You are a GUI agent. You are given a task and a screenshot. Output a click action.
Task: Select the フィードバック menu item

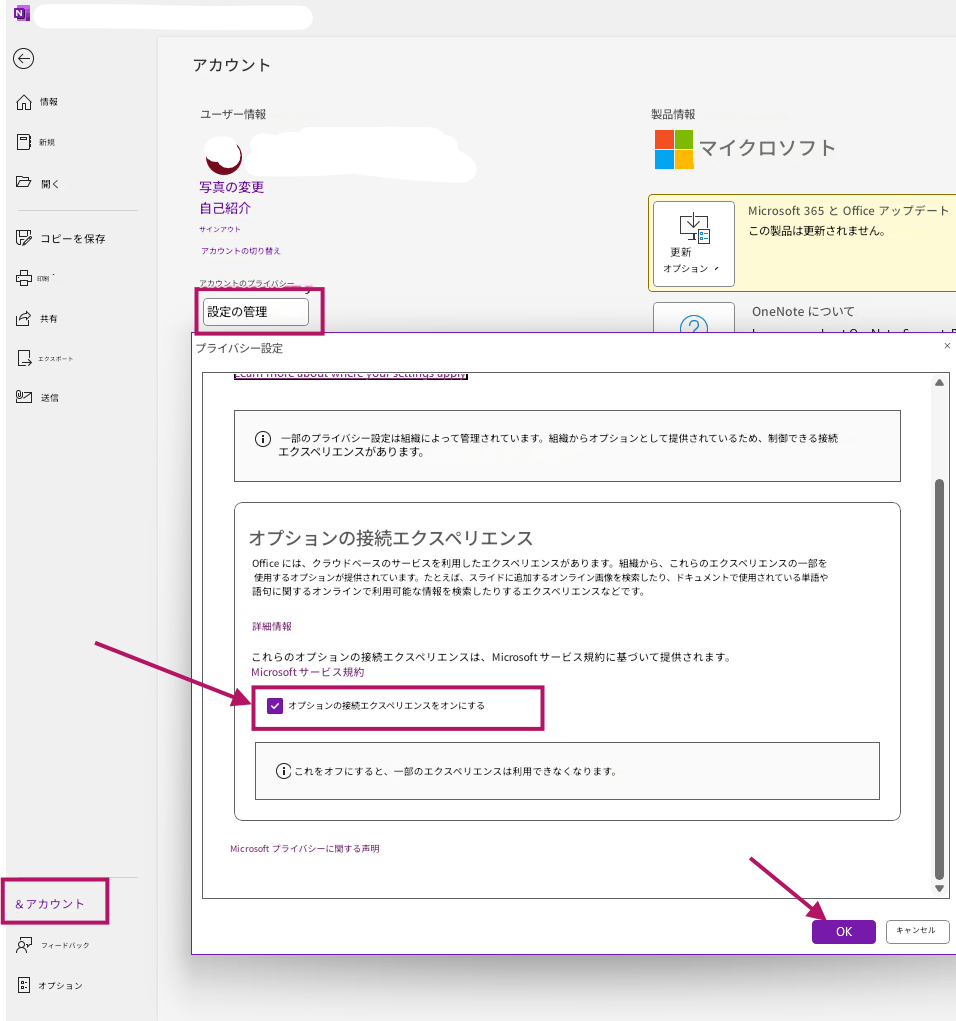coord(65,945)
